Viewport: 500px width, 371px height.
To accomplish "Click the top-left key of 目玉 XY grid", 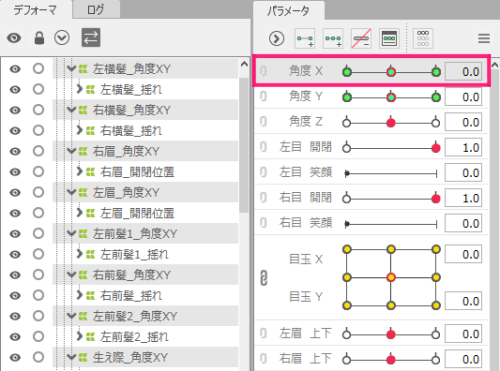I will [x=347, y=249].
